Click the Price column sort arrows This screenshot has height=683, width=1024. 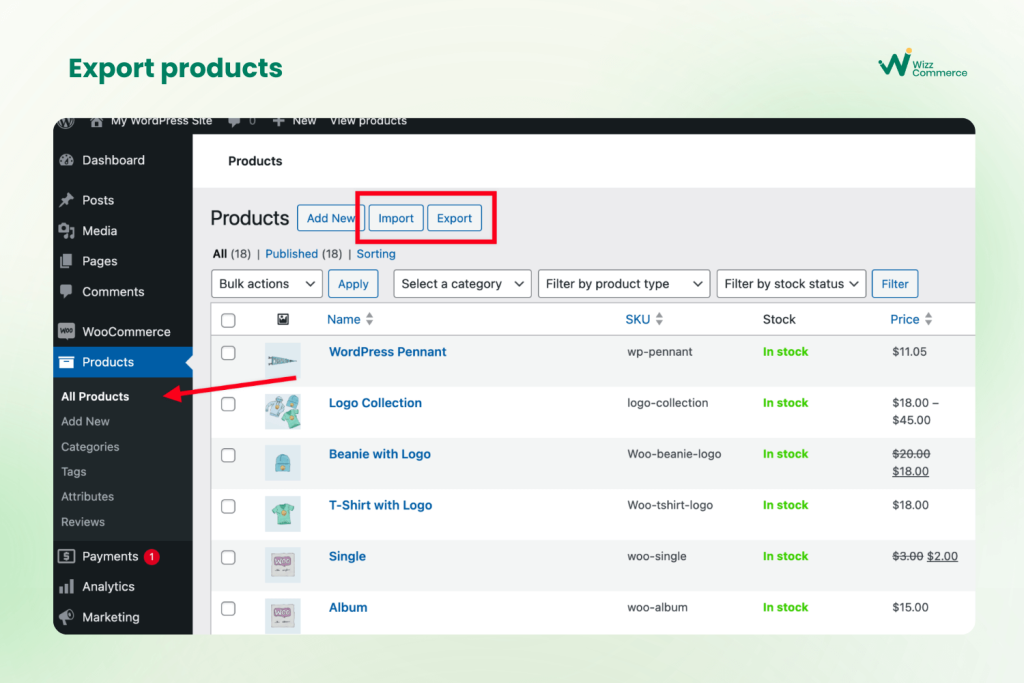click(x=929, y=319)
